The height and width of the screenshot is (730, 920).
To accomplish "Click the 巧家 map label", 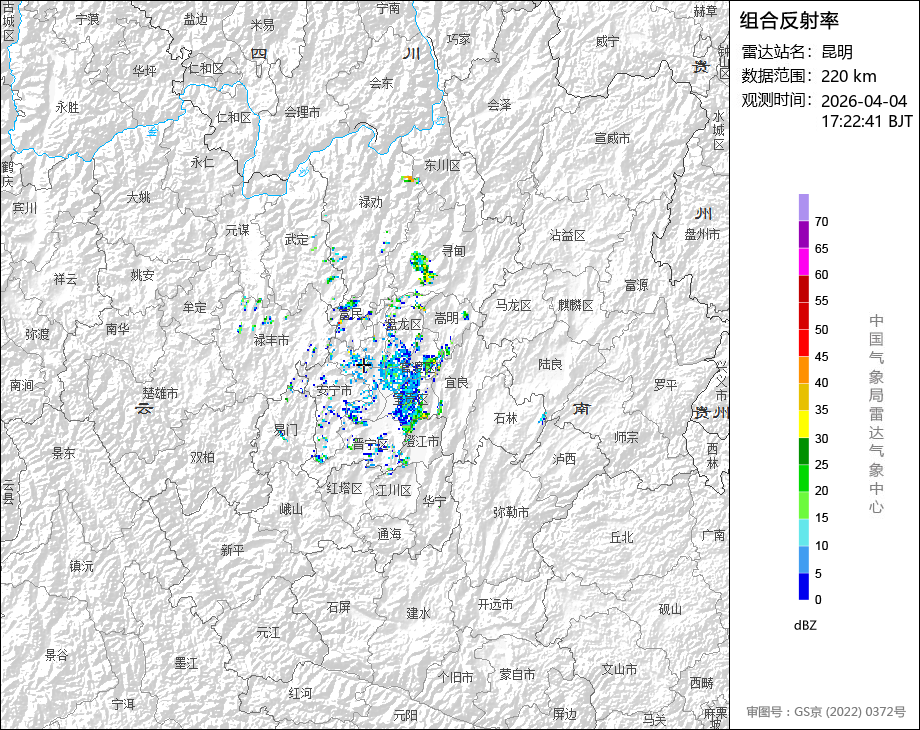I will click(x=459, y=39).
